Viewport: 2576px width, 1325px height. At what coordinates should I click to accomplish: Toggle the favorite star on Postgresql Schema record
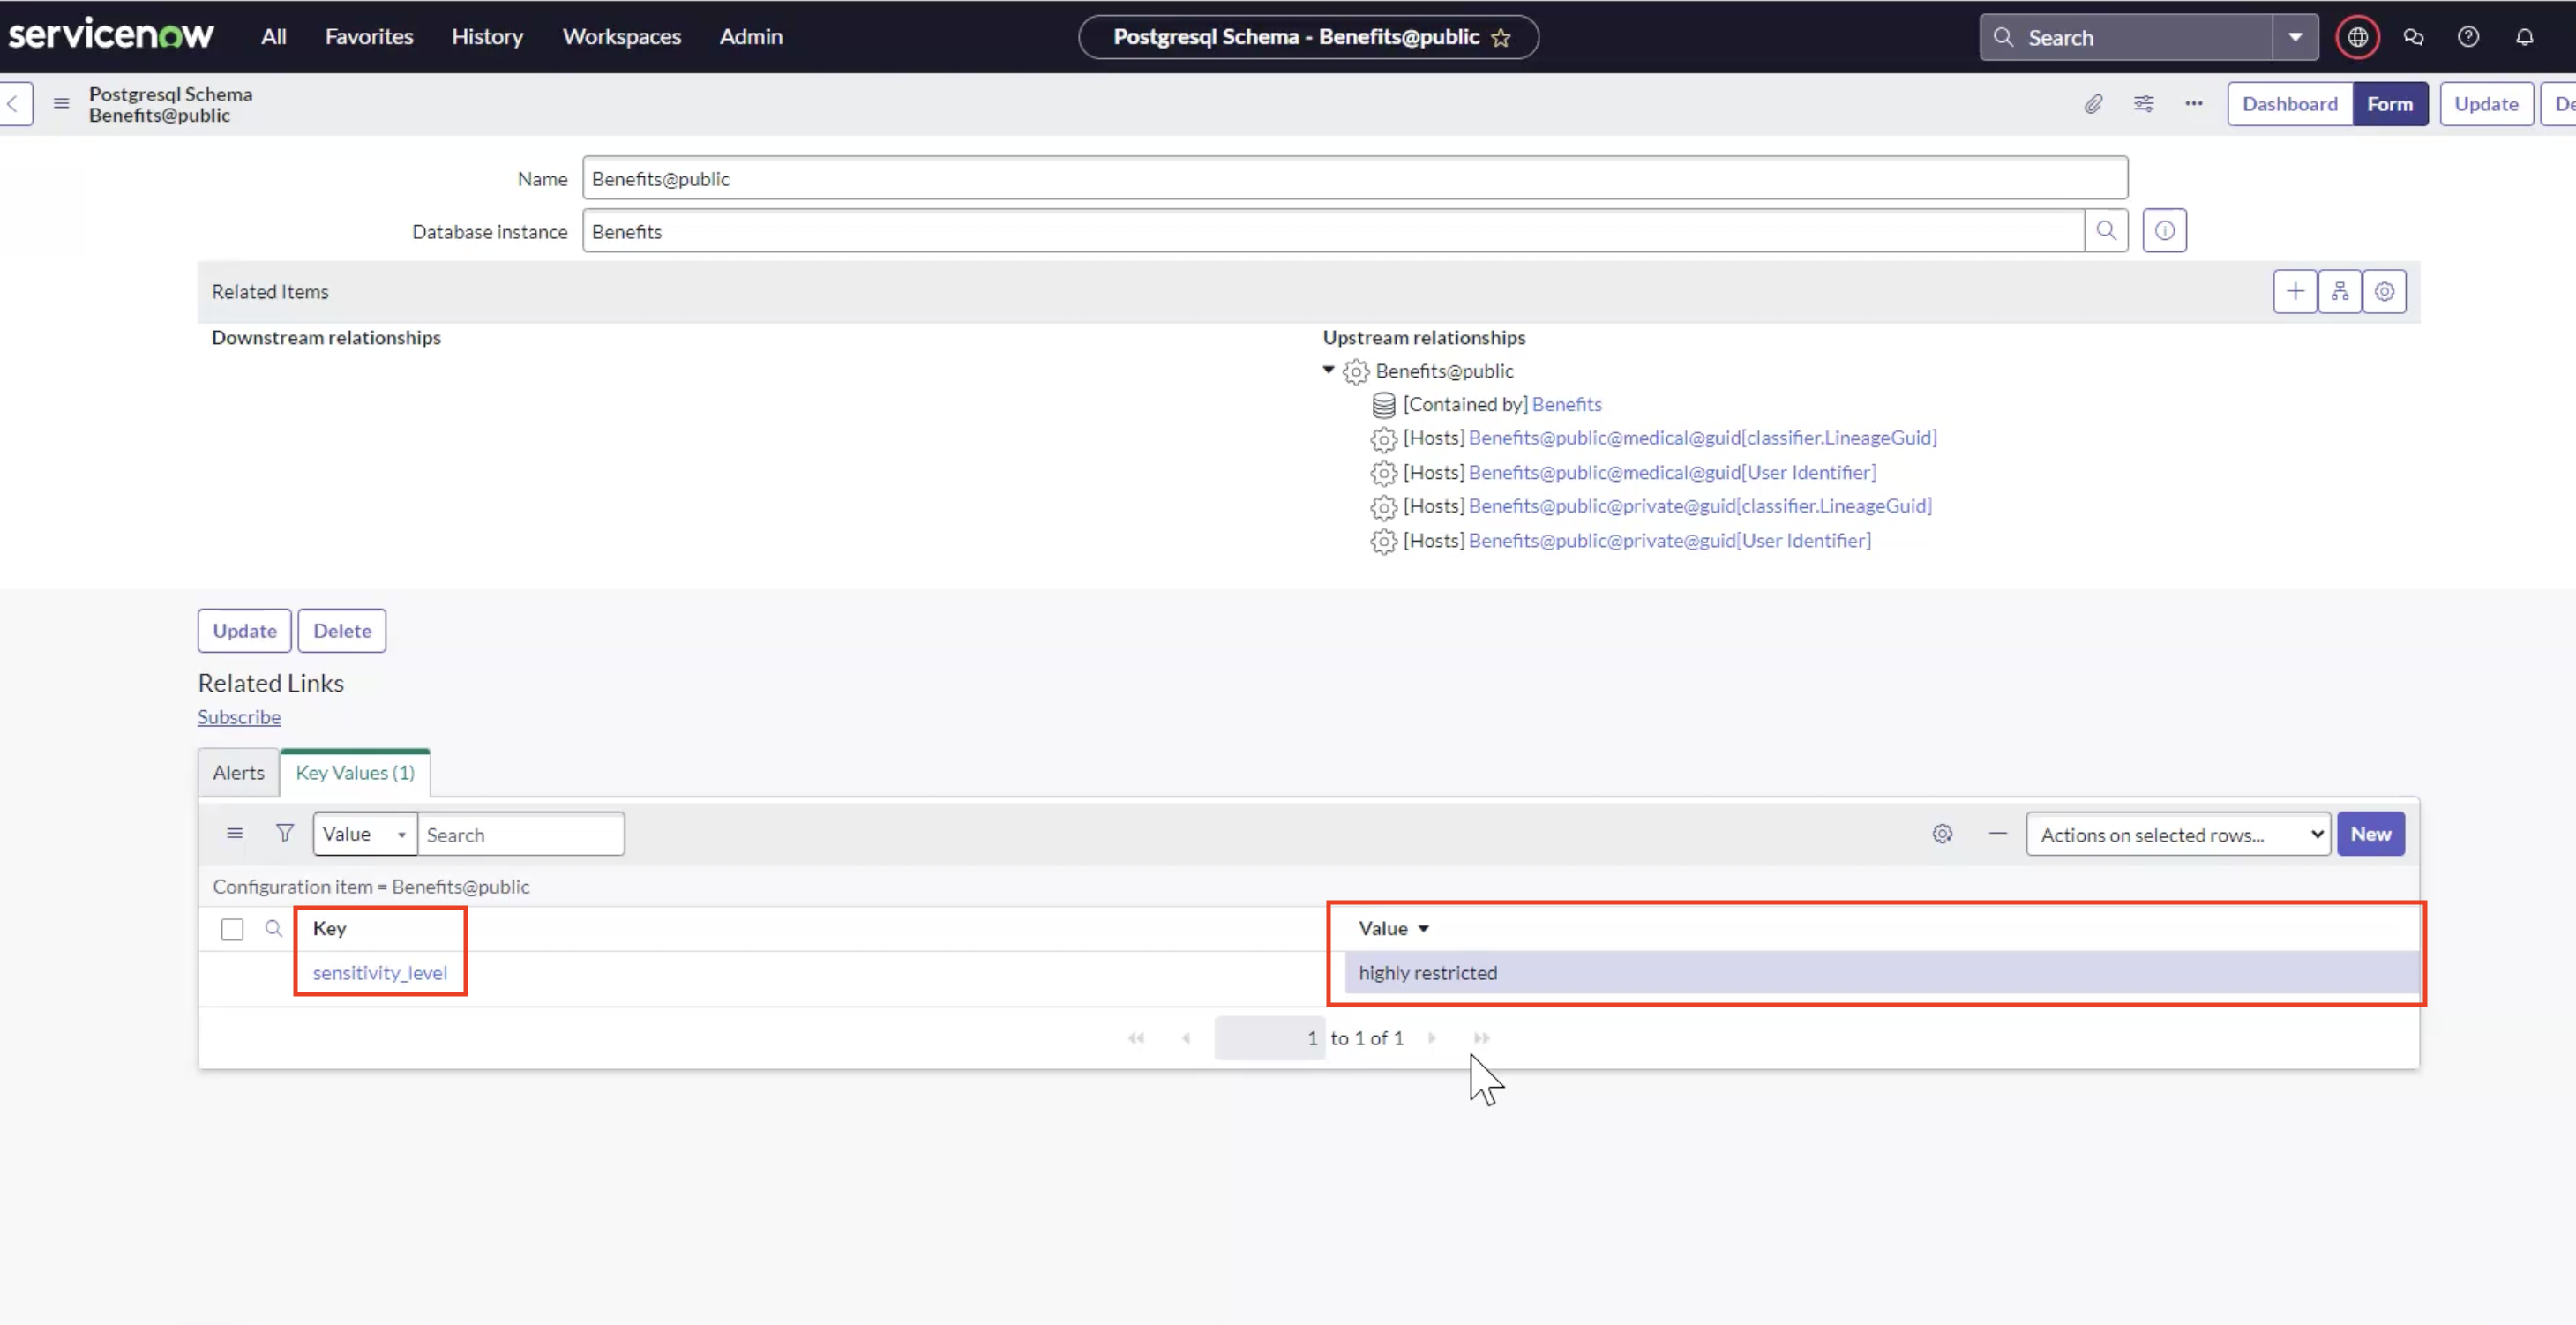tap(1501, 38)
